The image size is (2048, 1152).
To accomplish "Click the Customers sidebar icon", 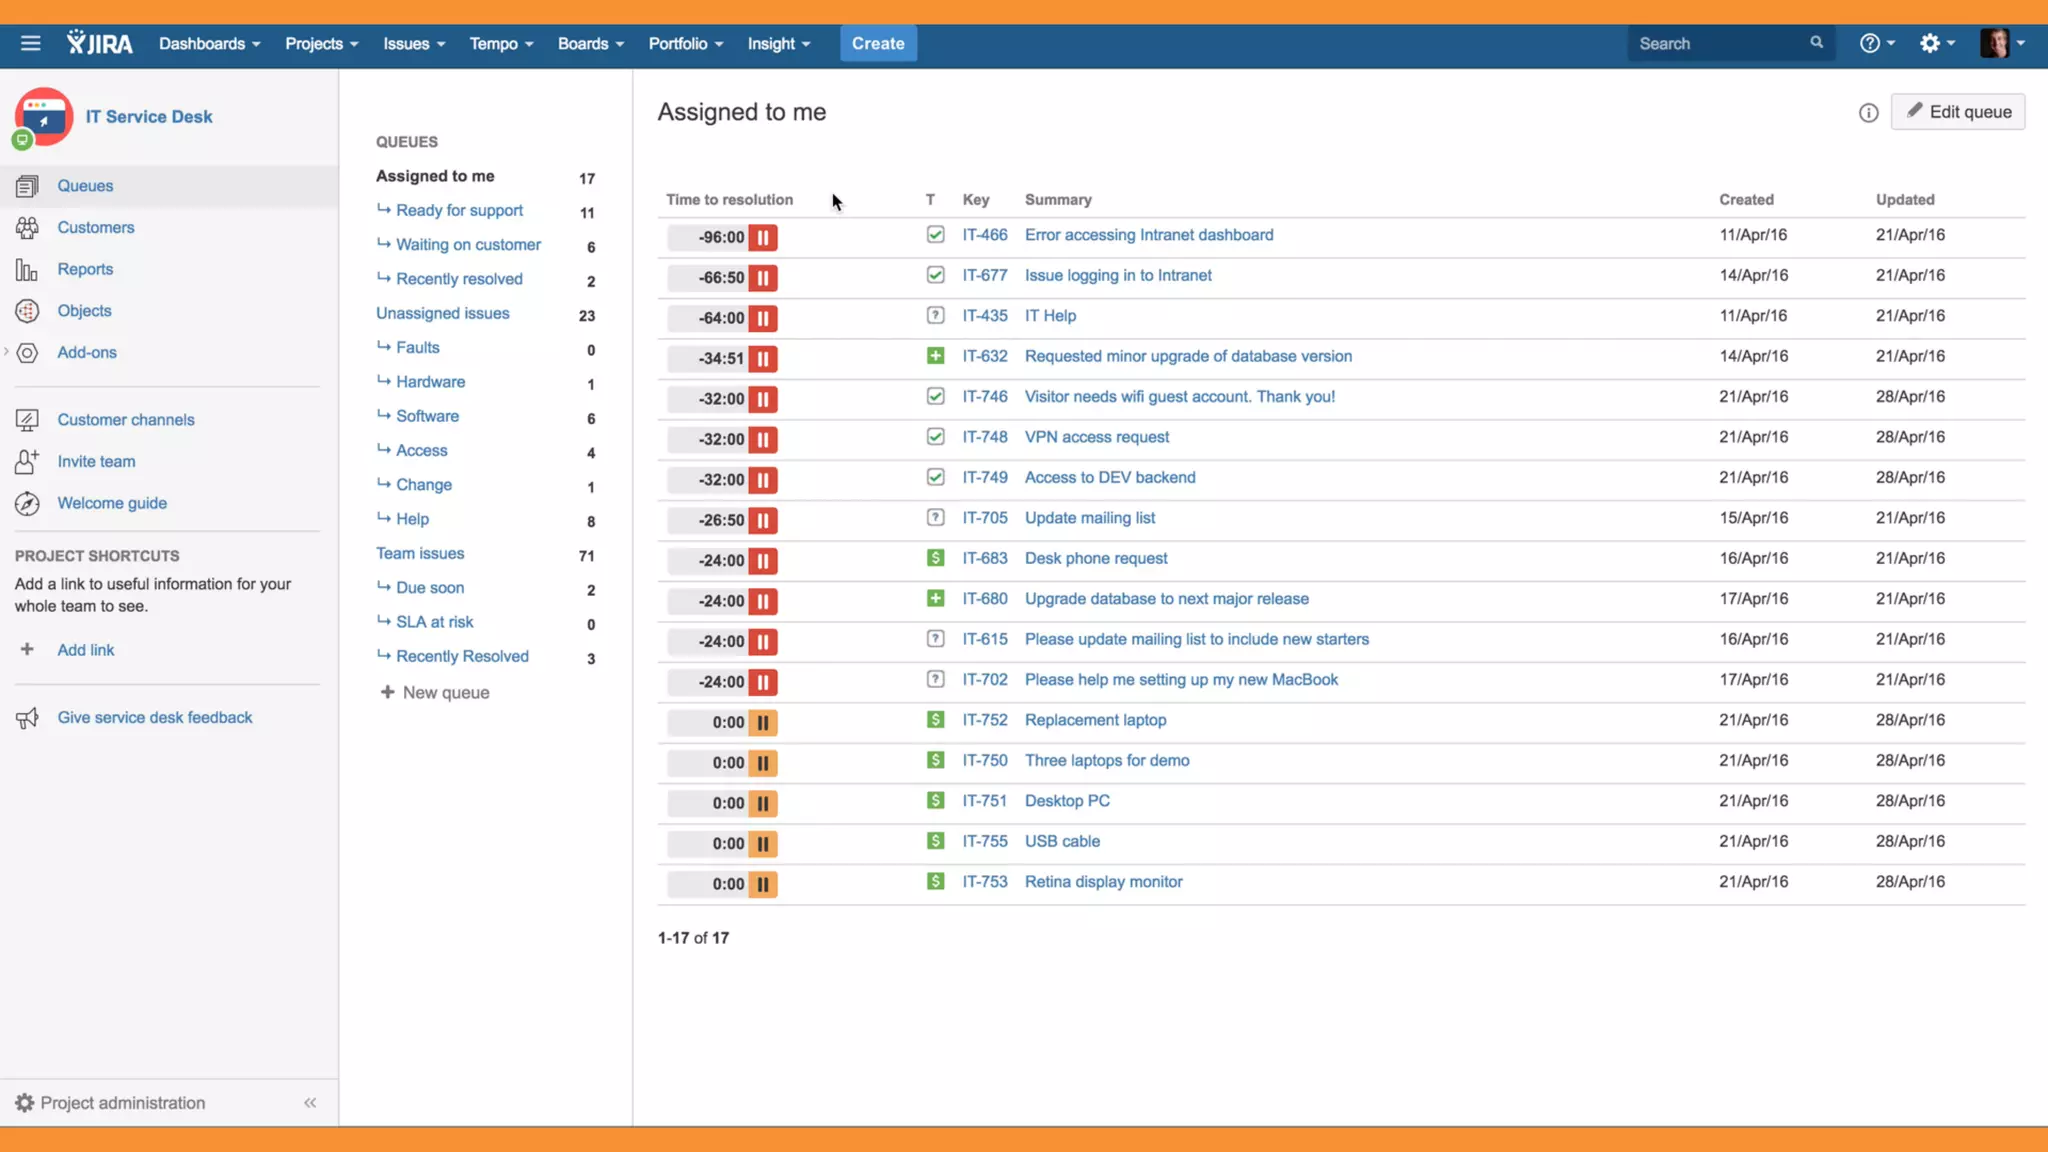I will point(27,228).
